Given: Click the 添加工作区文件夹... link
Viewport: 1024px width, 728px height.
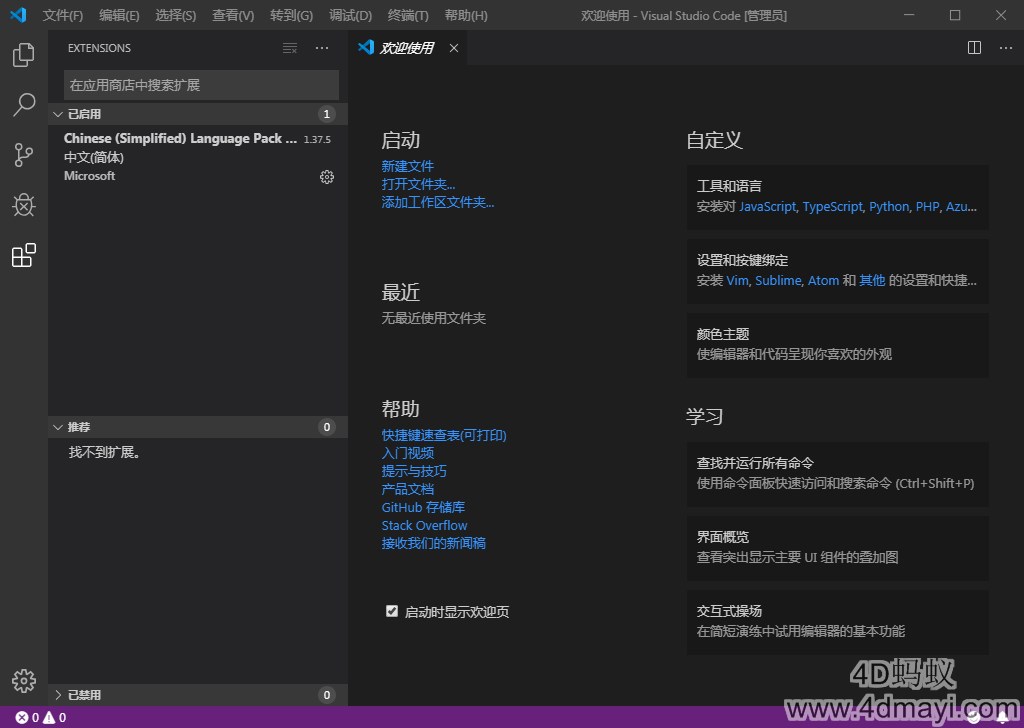Looking at the screenshot, I should [438, 202].
